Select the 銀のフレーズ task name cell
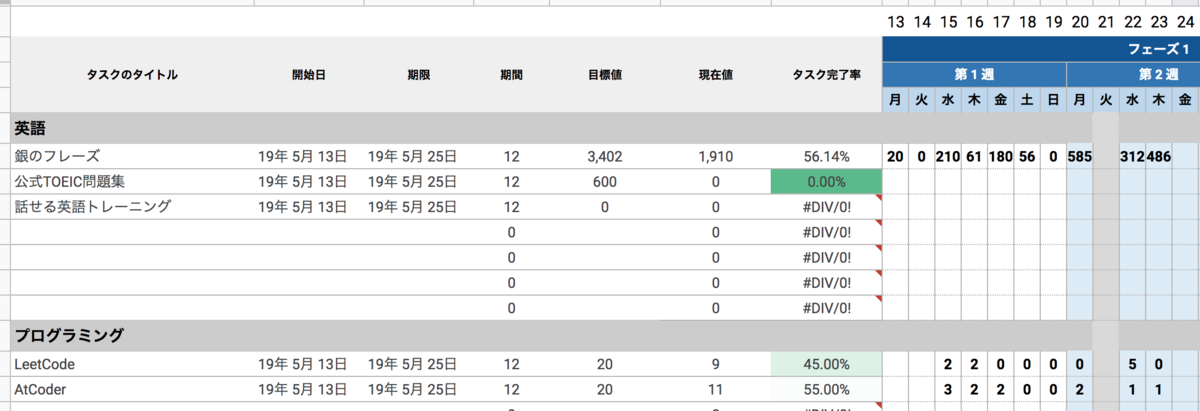This screenshot has width=1200, height=411. (x=132, y=156)
